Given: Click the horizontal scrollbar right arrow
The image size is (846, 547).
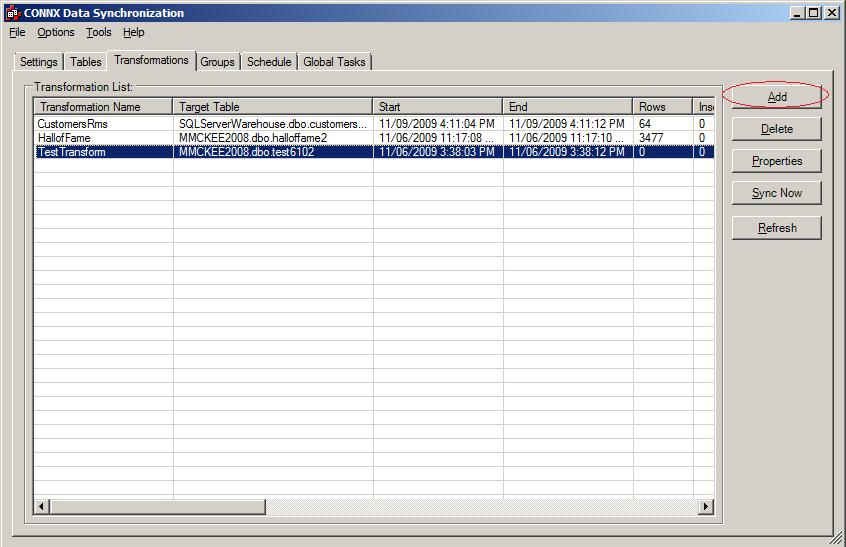Looking at the screenshot, I should pyautogui.click(x=706, y=507).
